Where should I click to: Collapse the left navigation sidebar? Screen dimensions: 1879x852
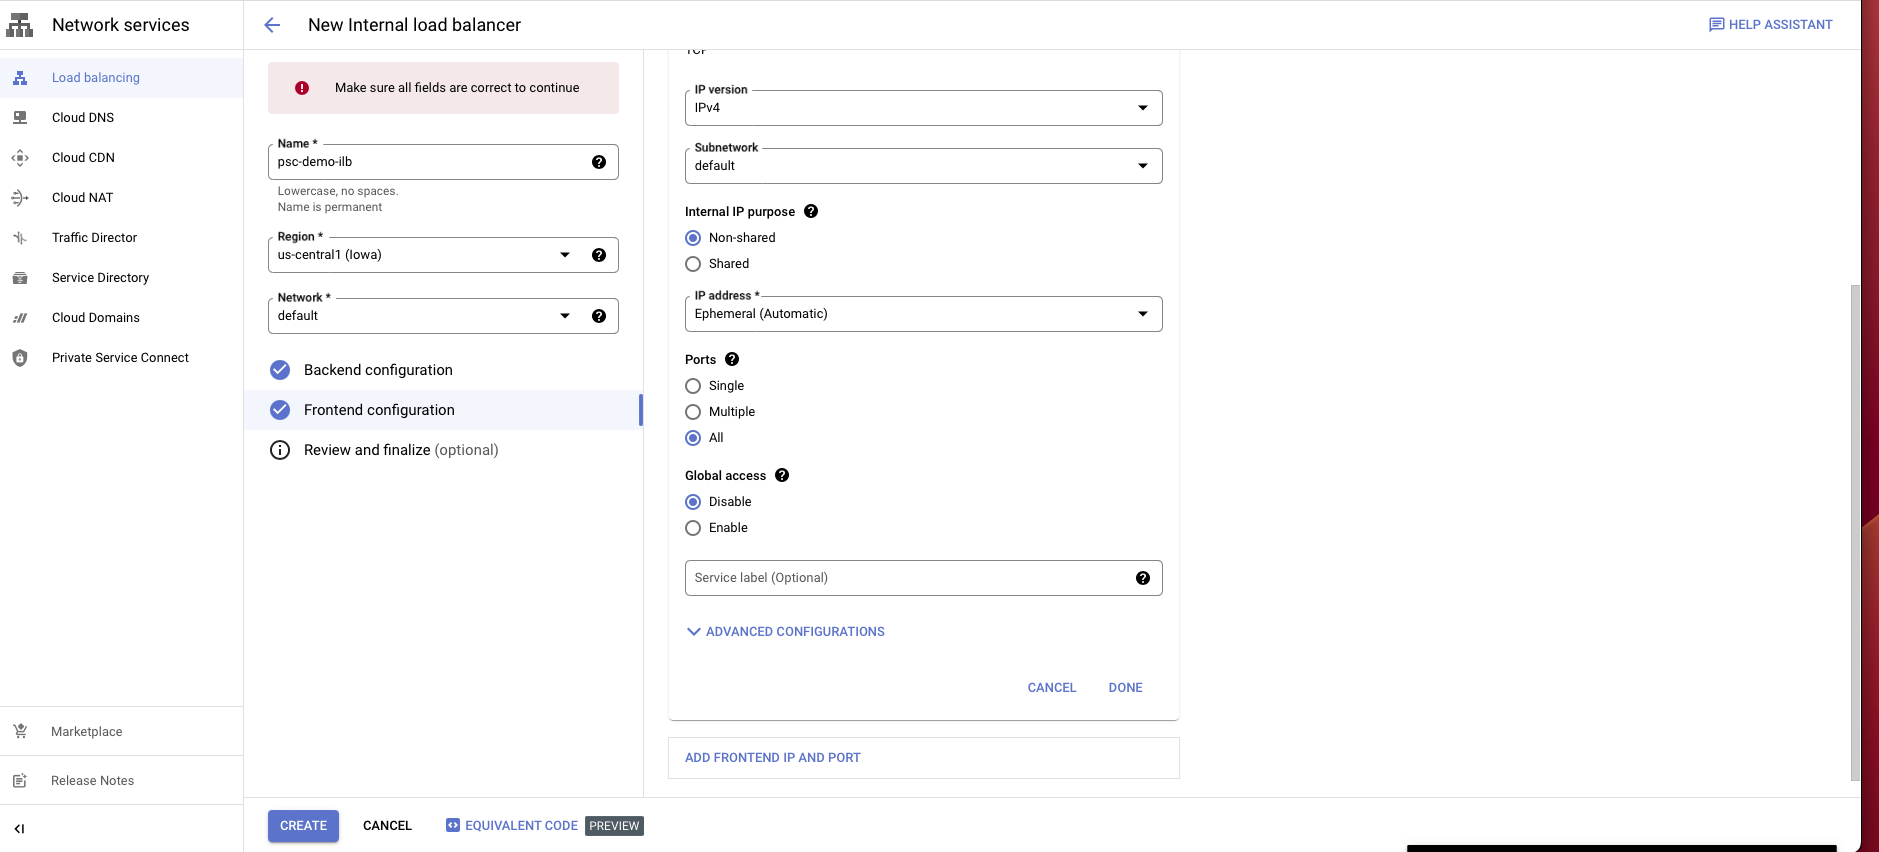19,828
